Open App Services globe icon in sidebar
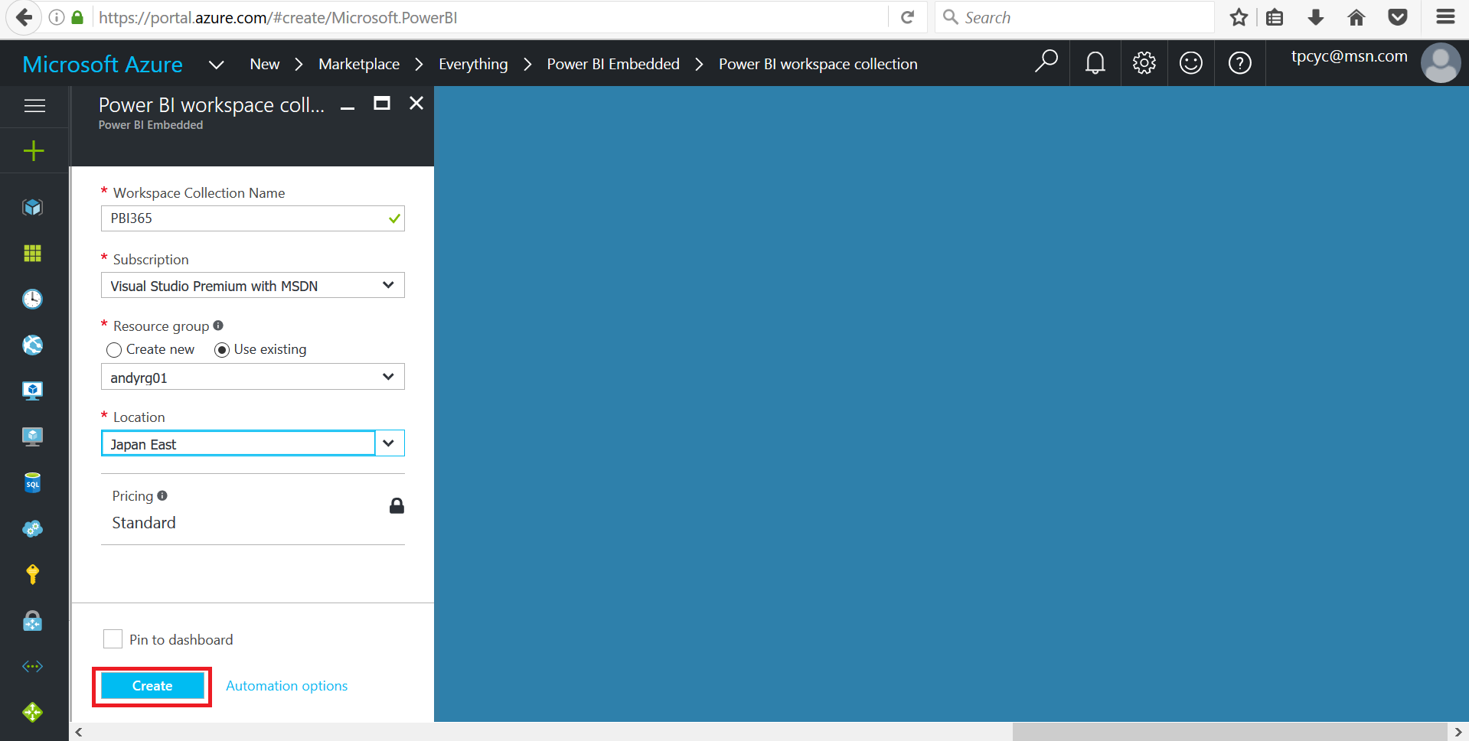Viewport: 1476px width, 751px height. (x=33, y=345)
